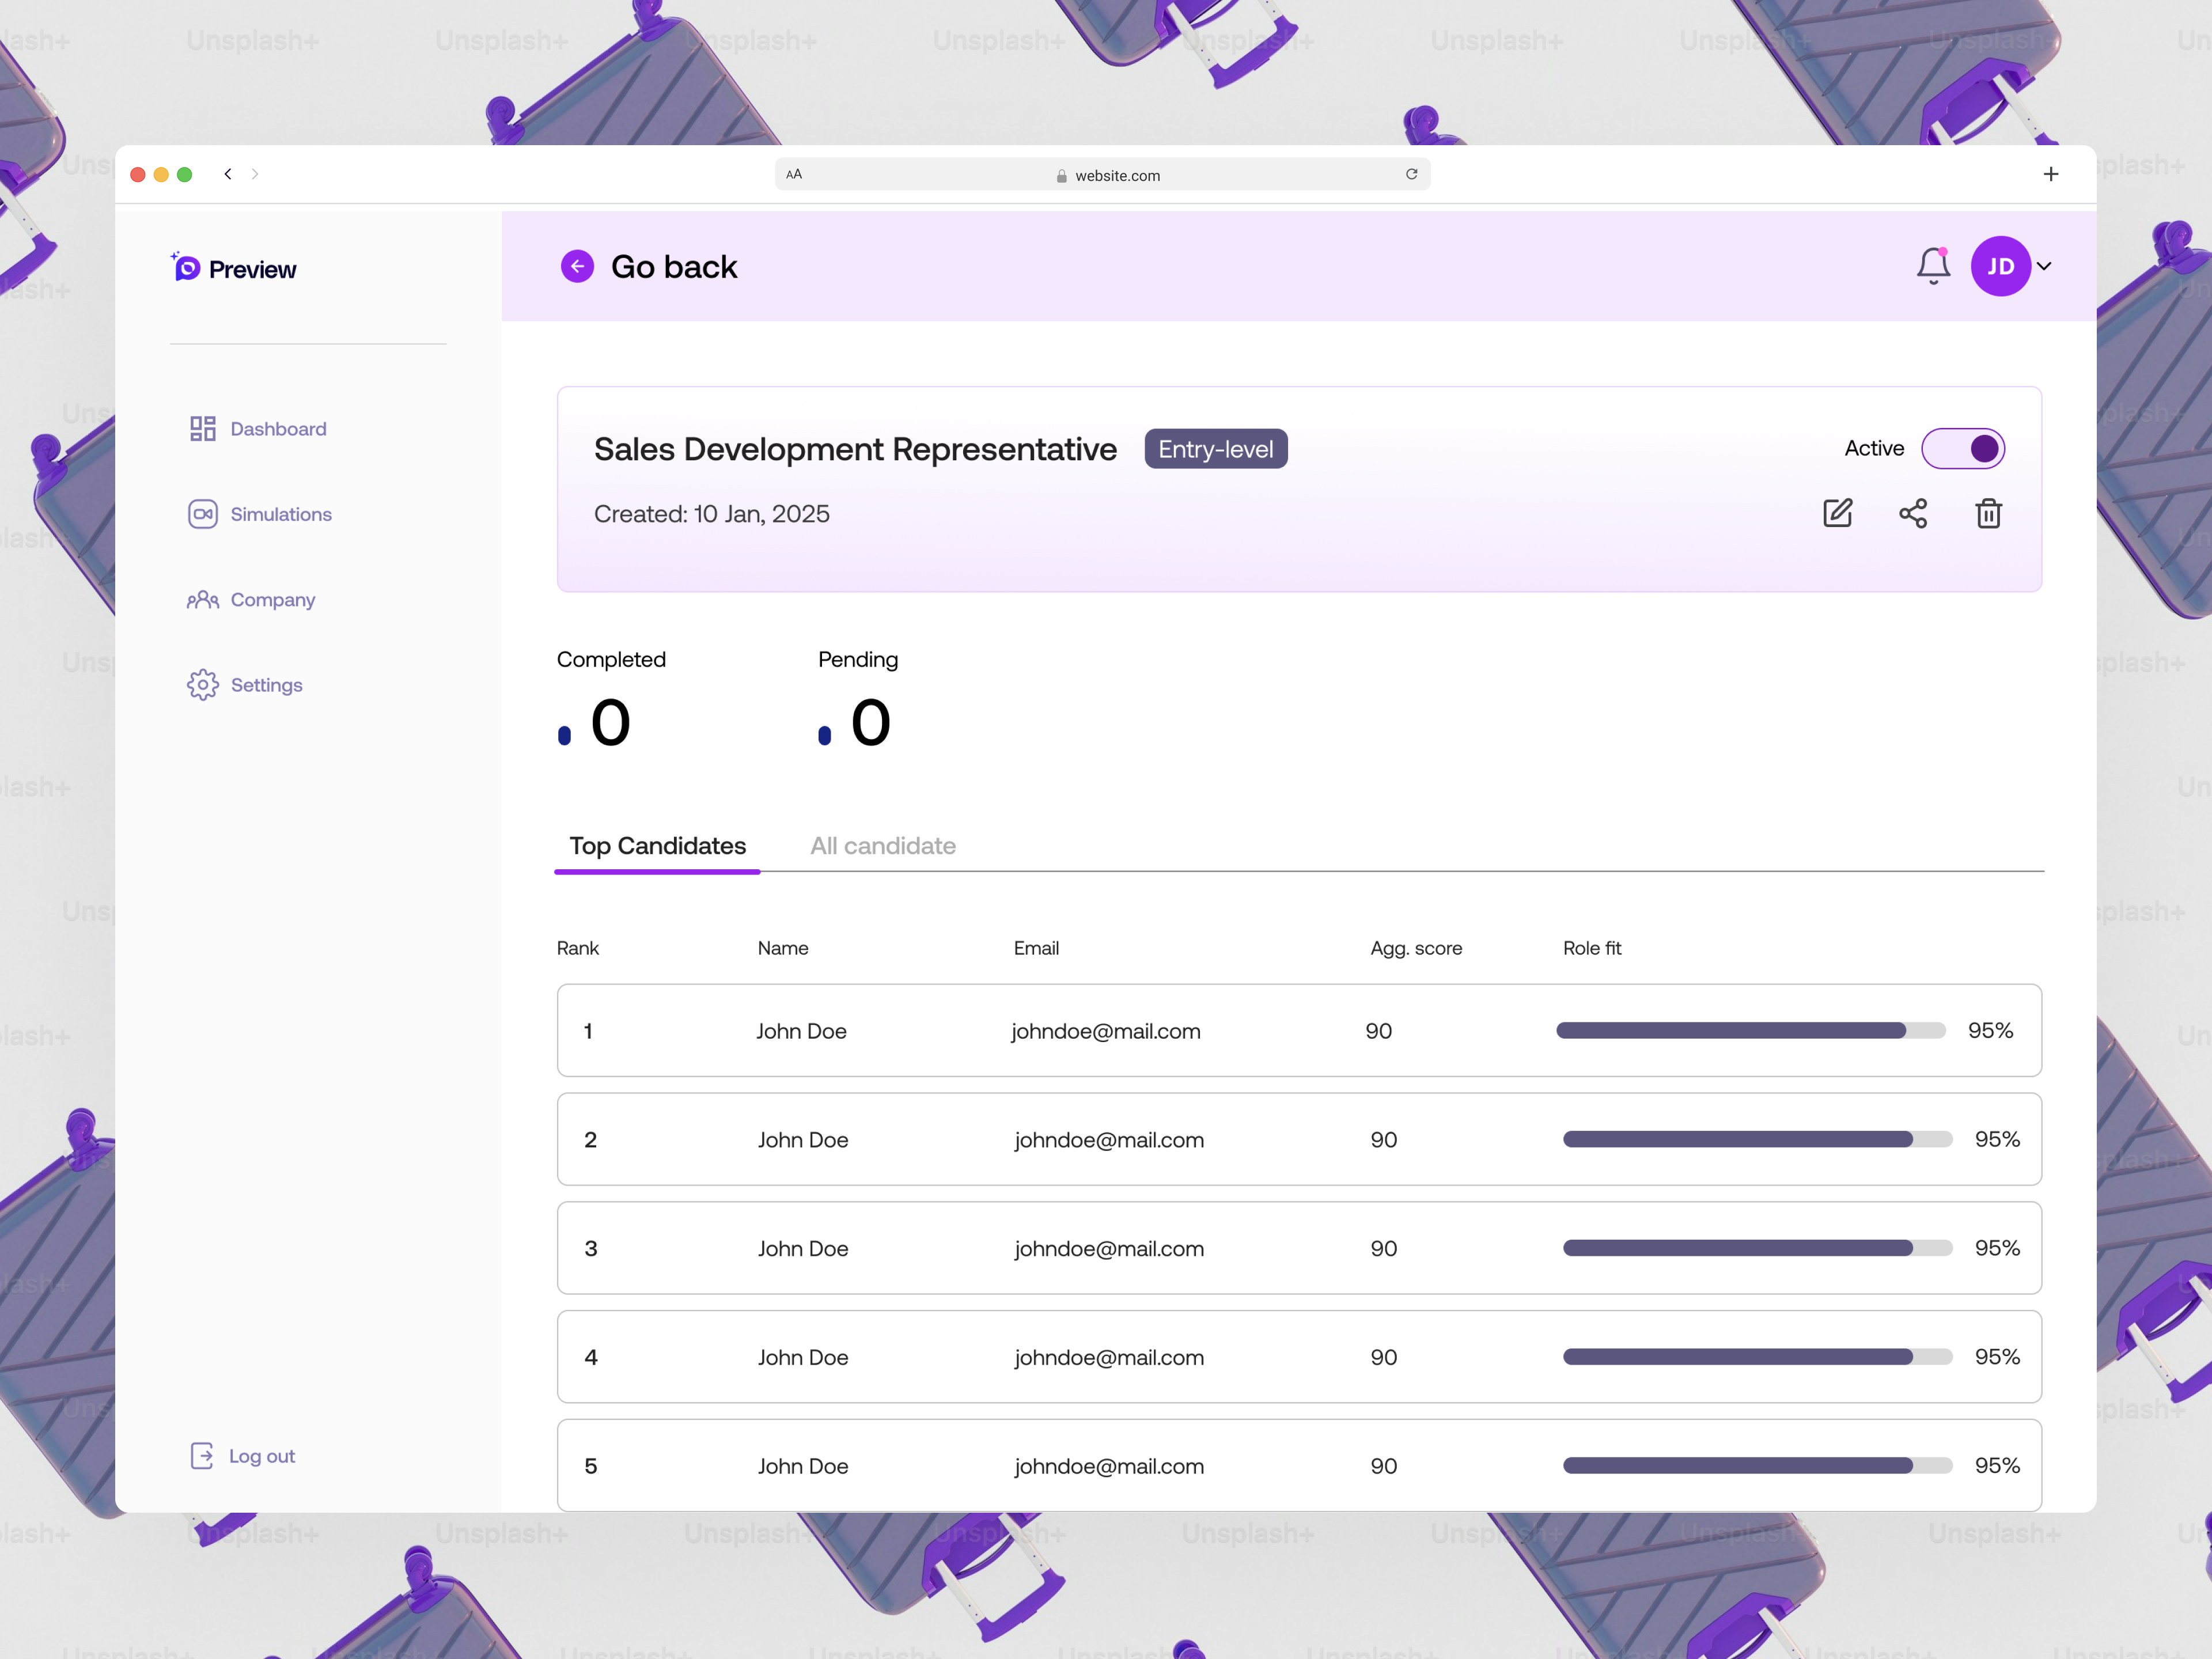Delete job using trash icon
This screenshot has height=1659, width=2212.
click(x=1988, y=513)
